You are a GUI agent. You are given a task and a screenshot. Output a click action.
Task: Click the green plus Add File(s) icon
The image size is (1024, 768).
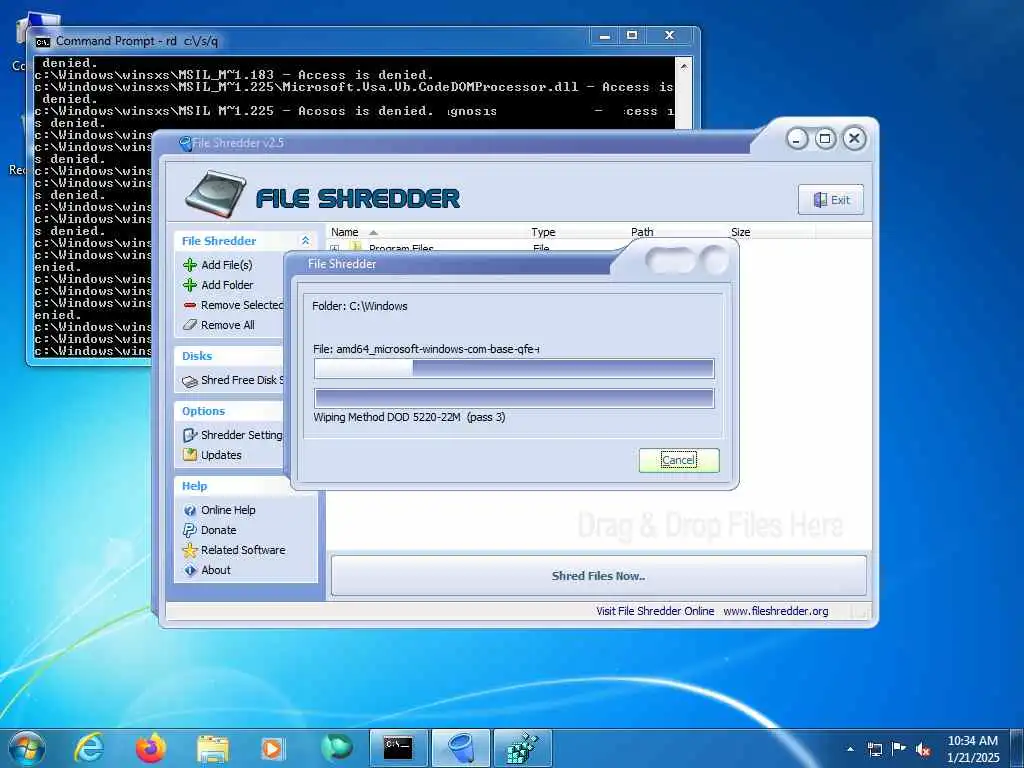point(190,264)
